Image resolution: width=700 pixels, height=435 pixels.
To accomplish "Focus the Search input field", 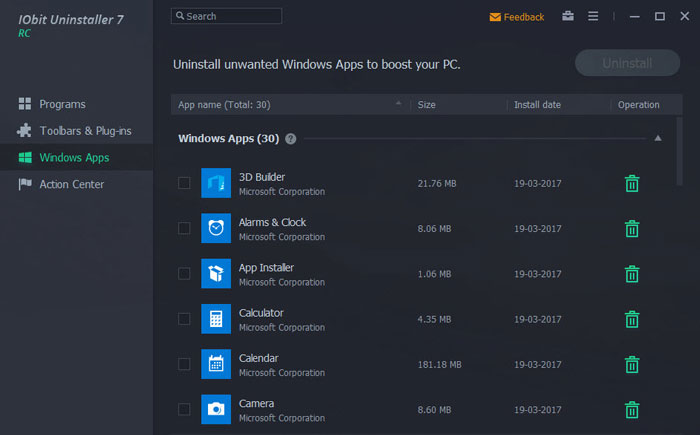I will tap(226, 16).
